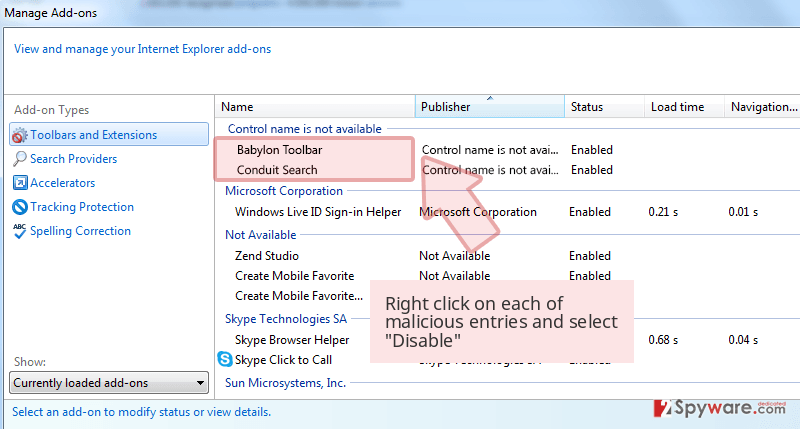
Task: Select the Skype Browser Helper row
Action: click(292, 340)
